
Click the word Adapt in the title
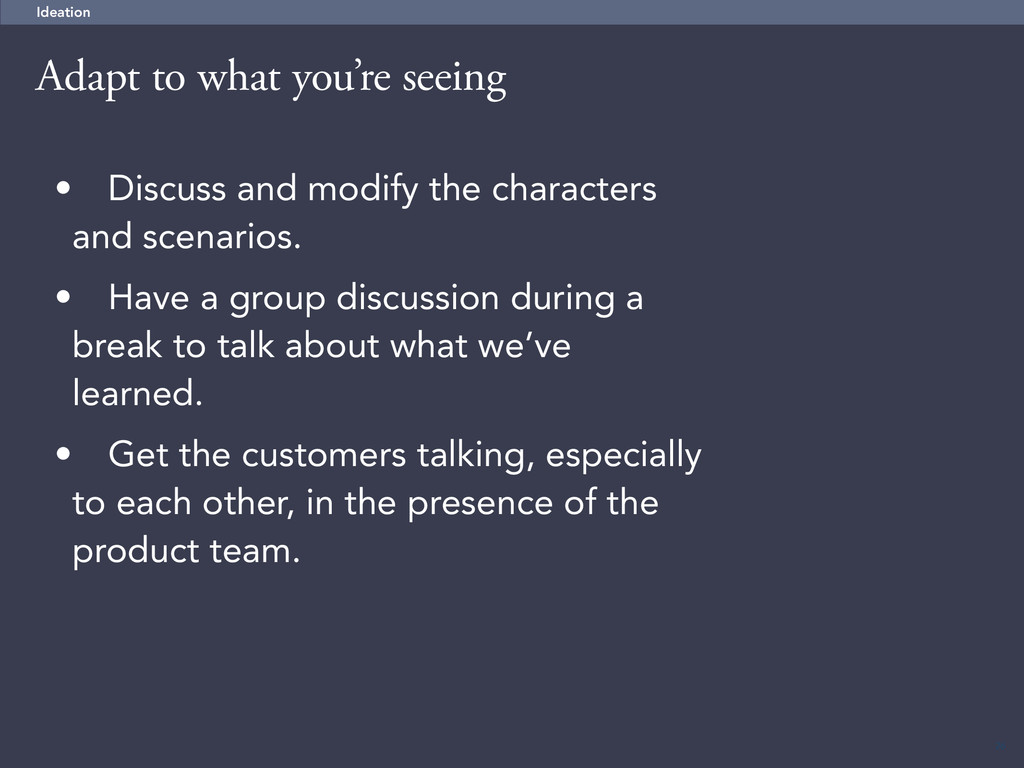(x=88, y=78)
